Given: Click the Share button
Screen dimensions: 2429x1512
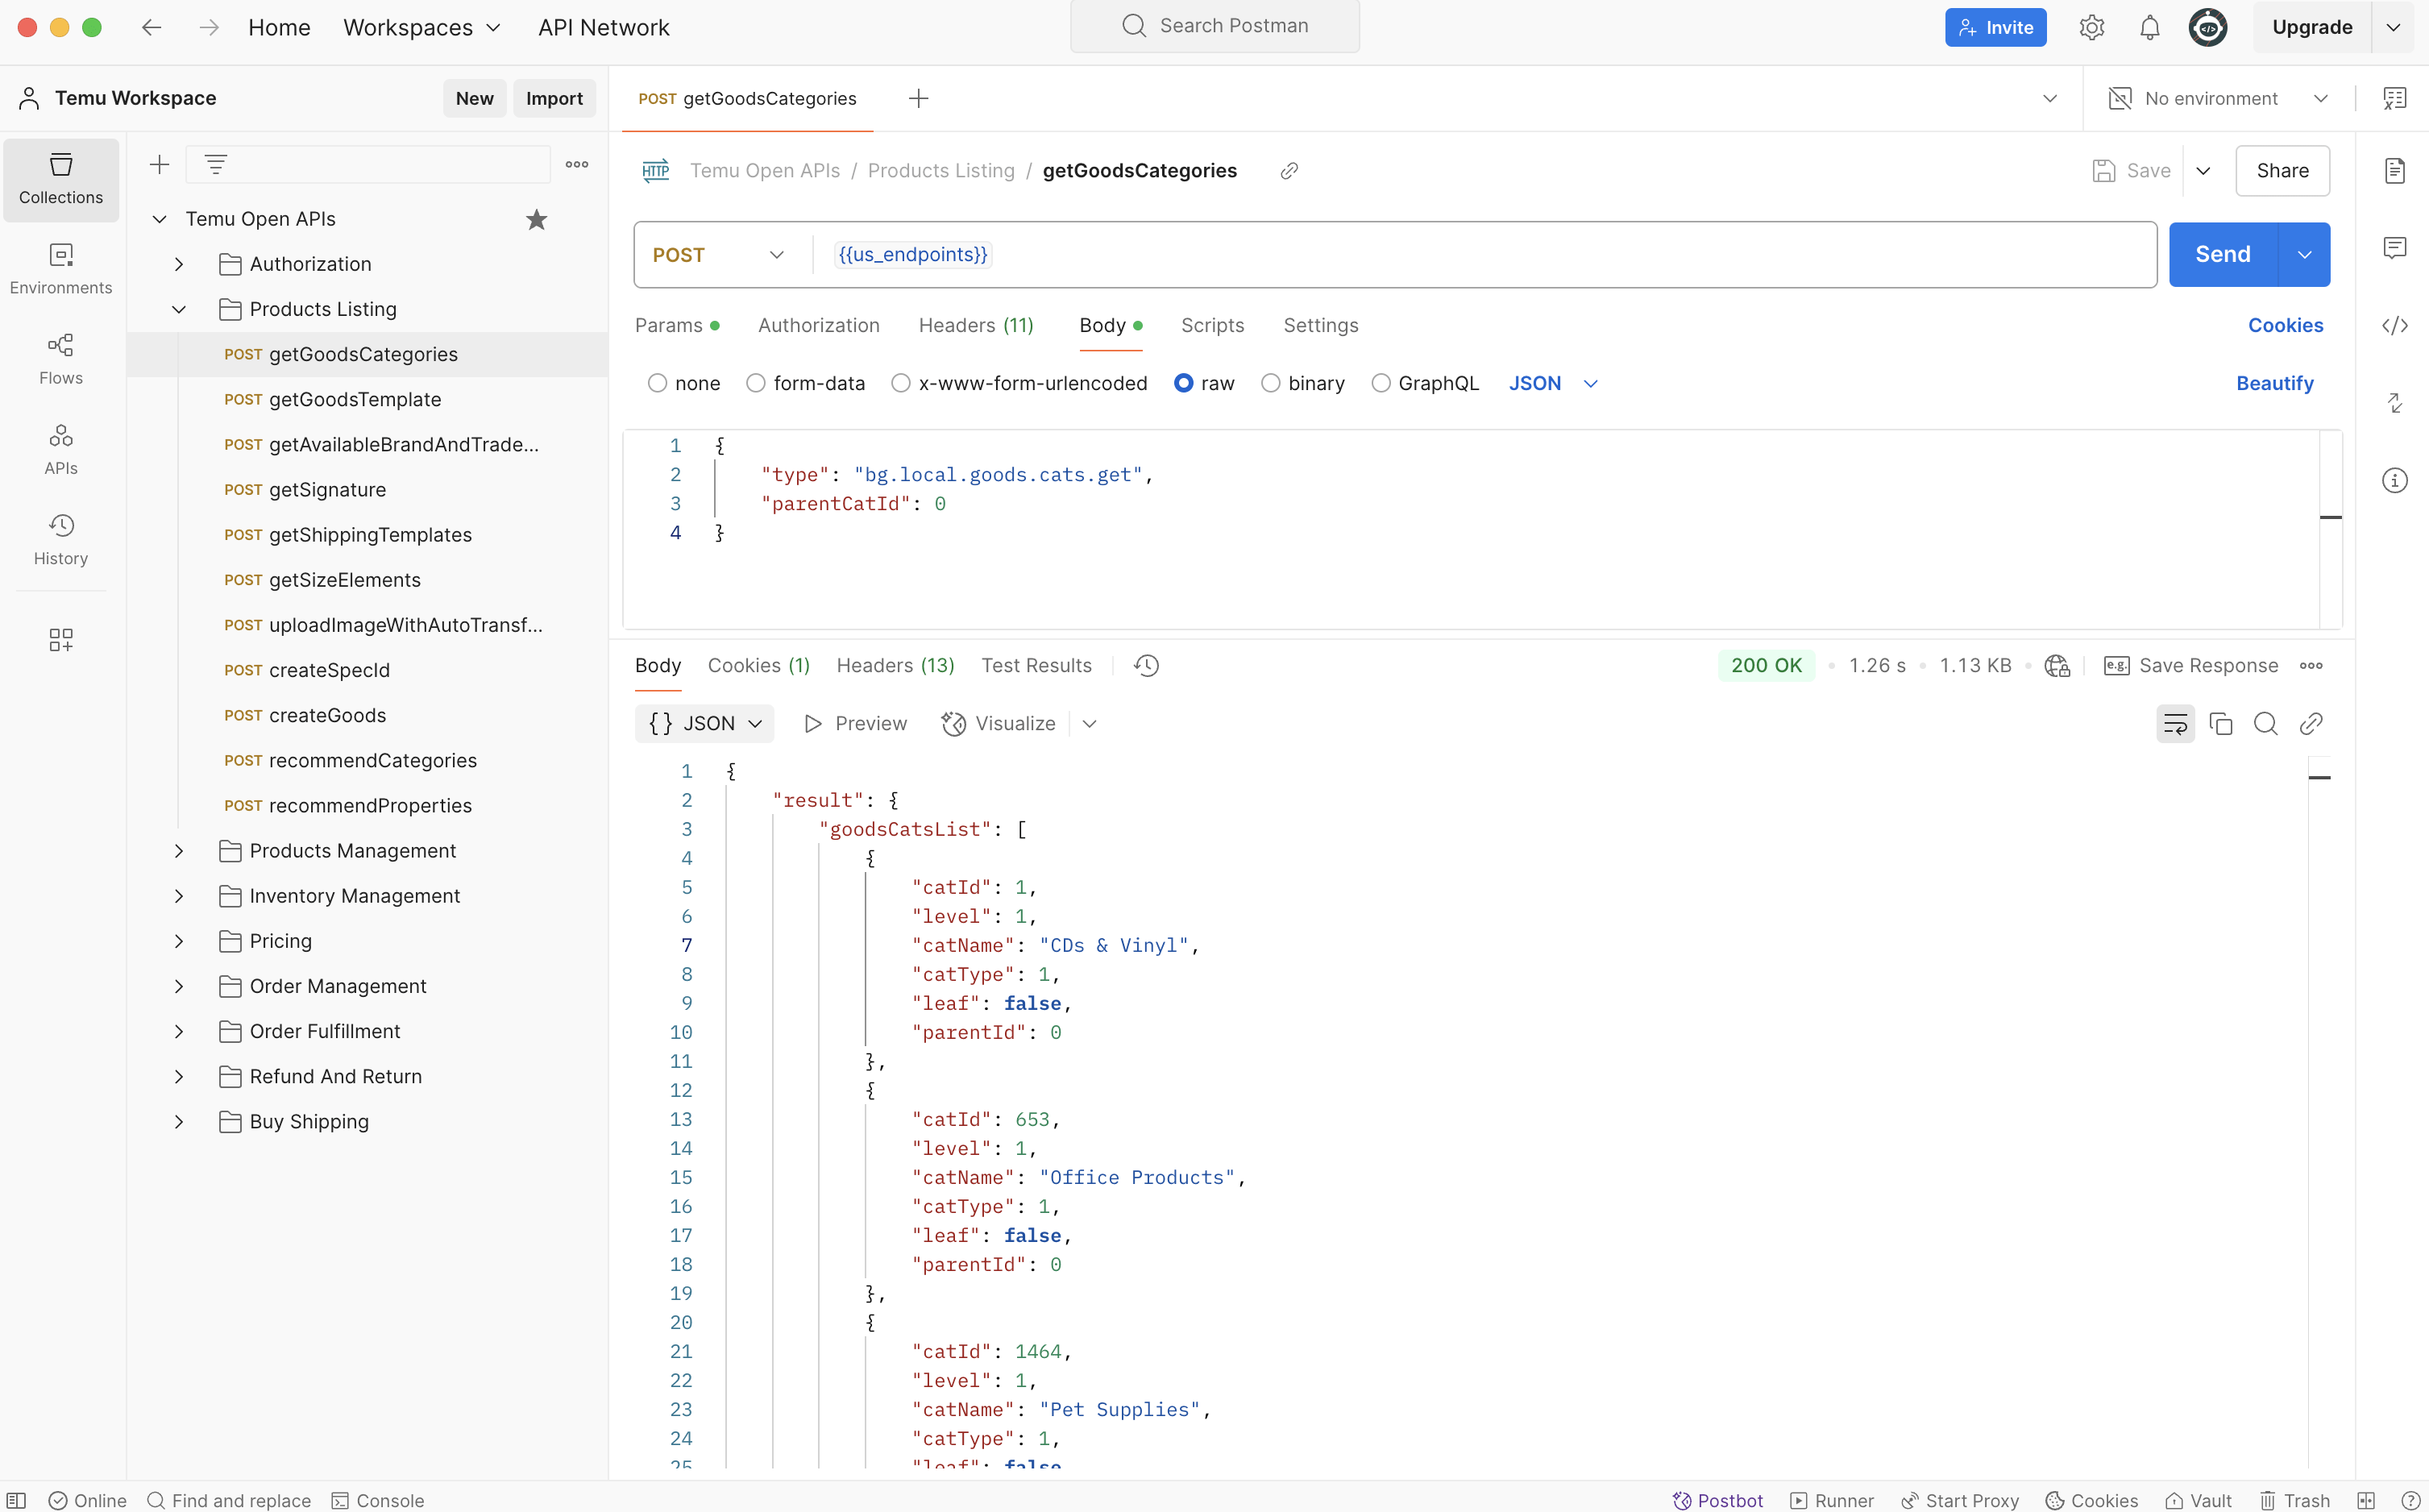Looking at the screenshot, I should pos(2282,170).
